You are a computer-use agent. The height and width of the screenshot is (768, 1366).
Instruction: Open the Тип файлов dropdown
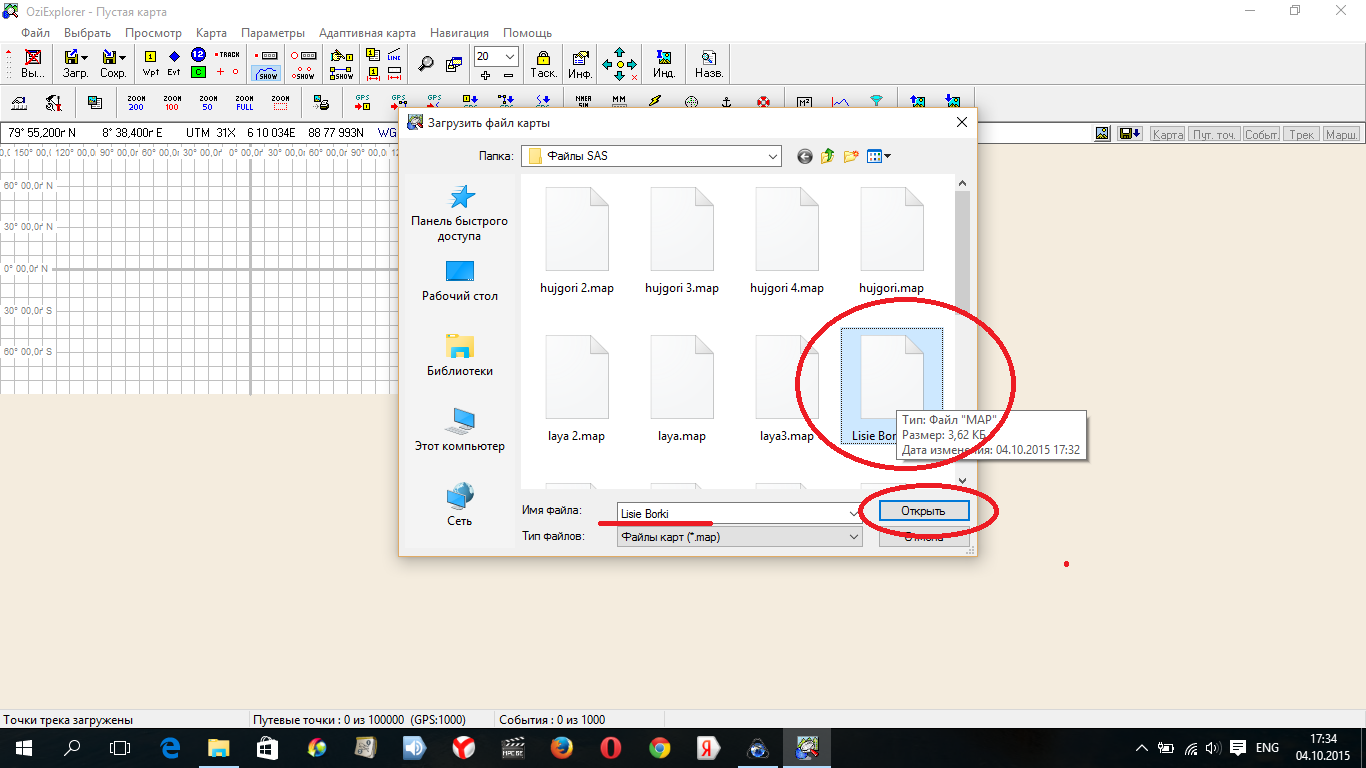854,537
